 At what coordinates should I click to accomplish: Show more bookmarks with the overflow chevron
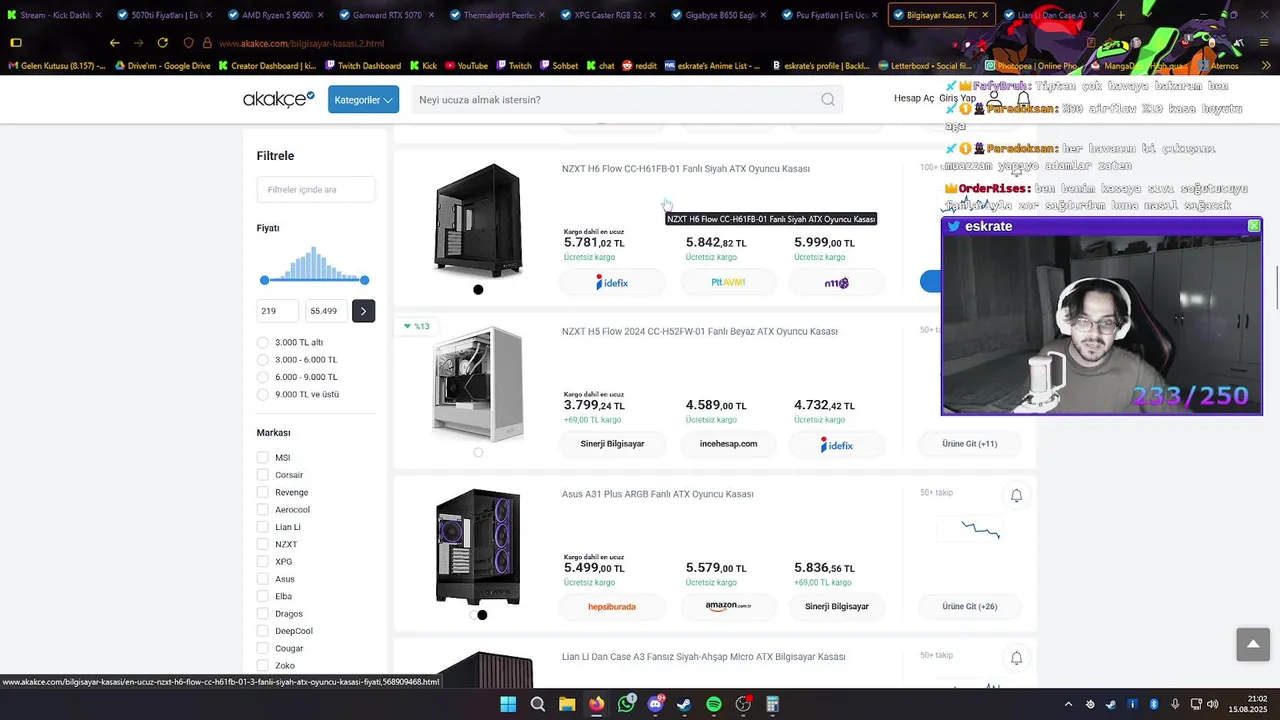point(1266,66)
